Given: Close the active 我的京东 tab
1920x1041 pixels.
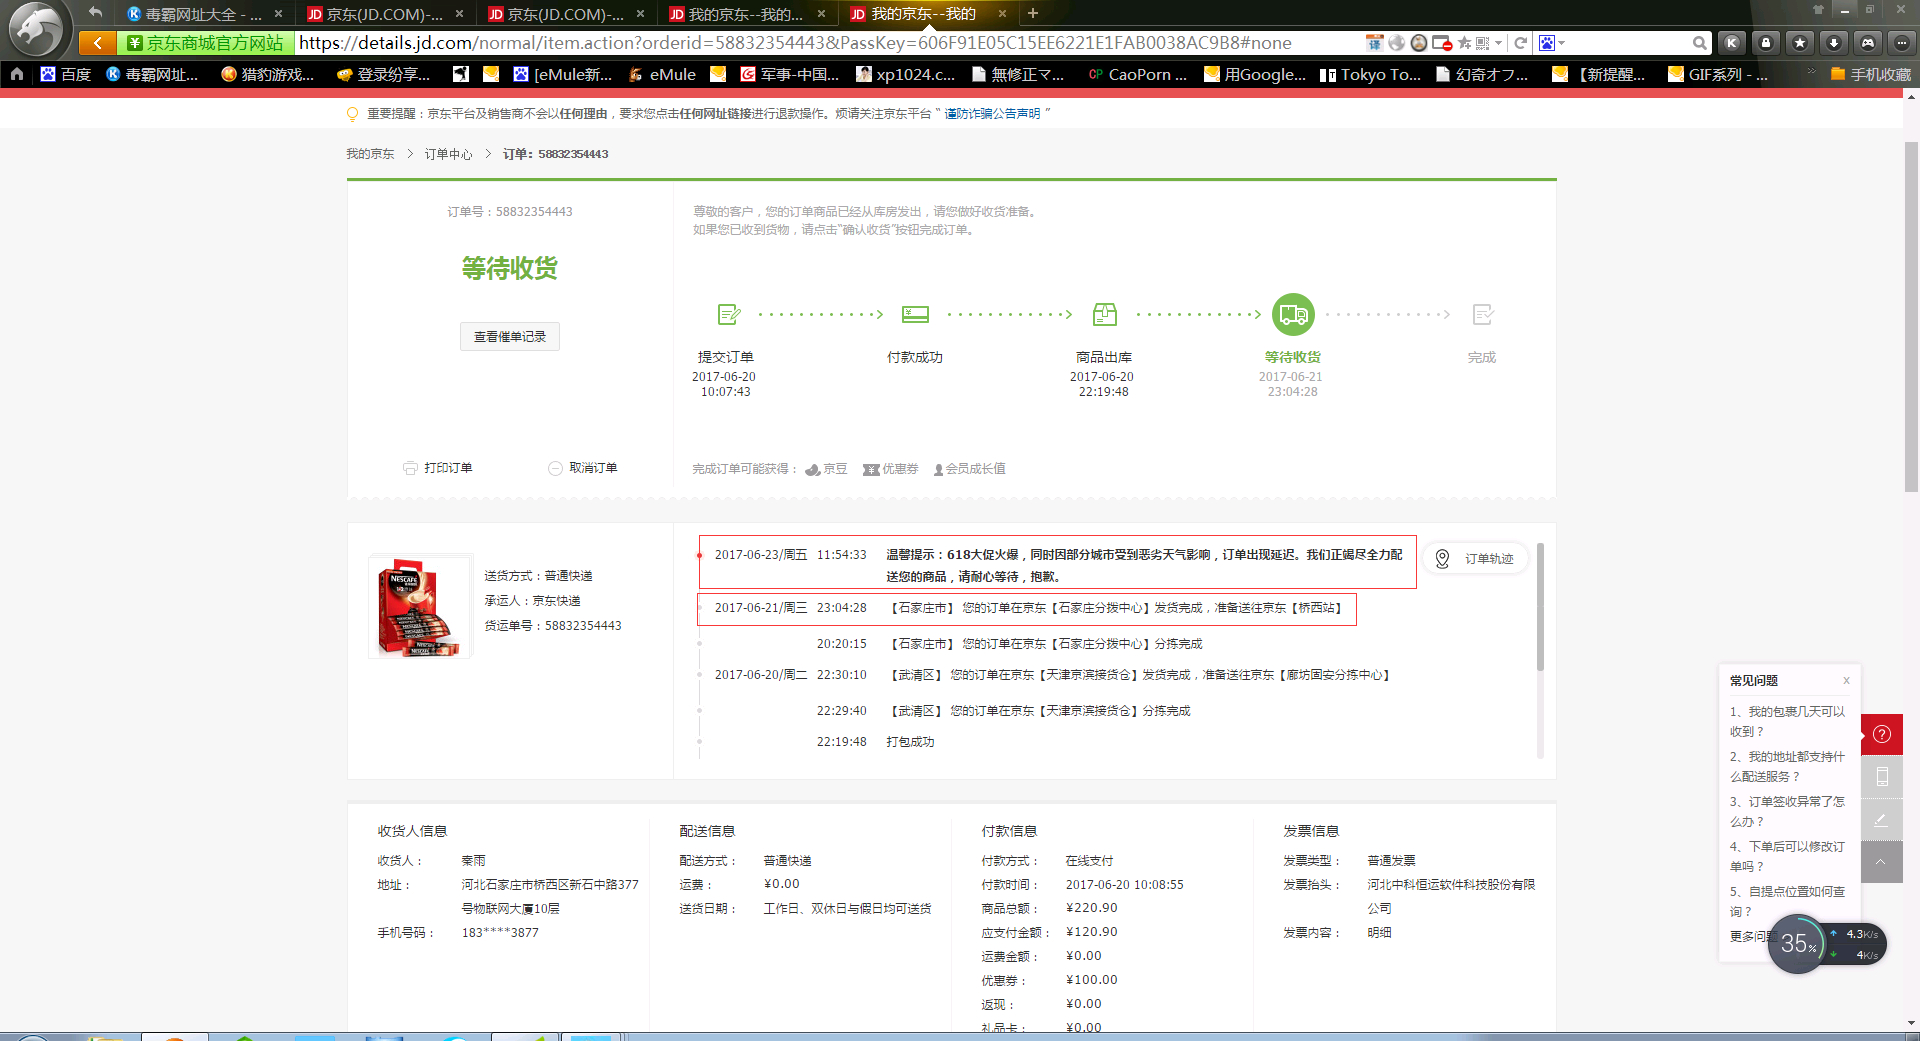Looking at the screenshot, I should click(1002, 13).
